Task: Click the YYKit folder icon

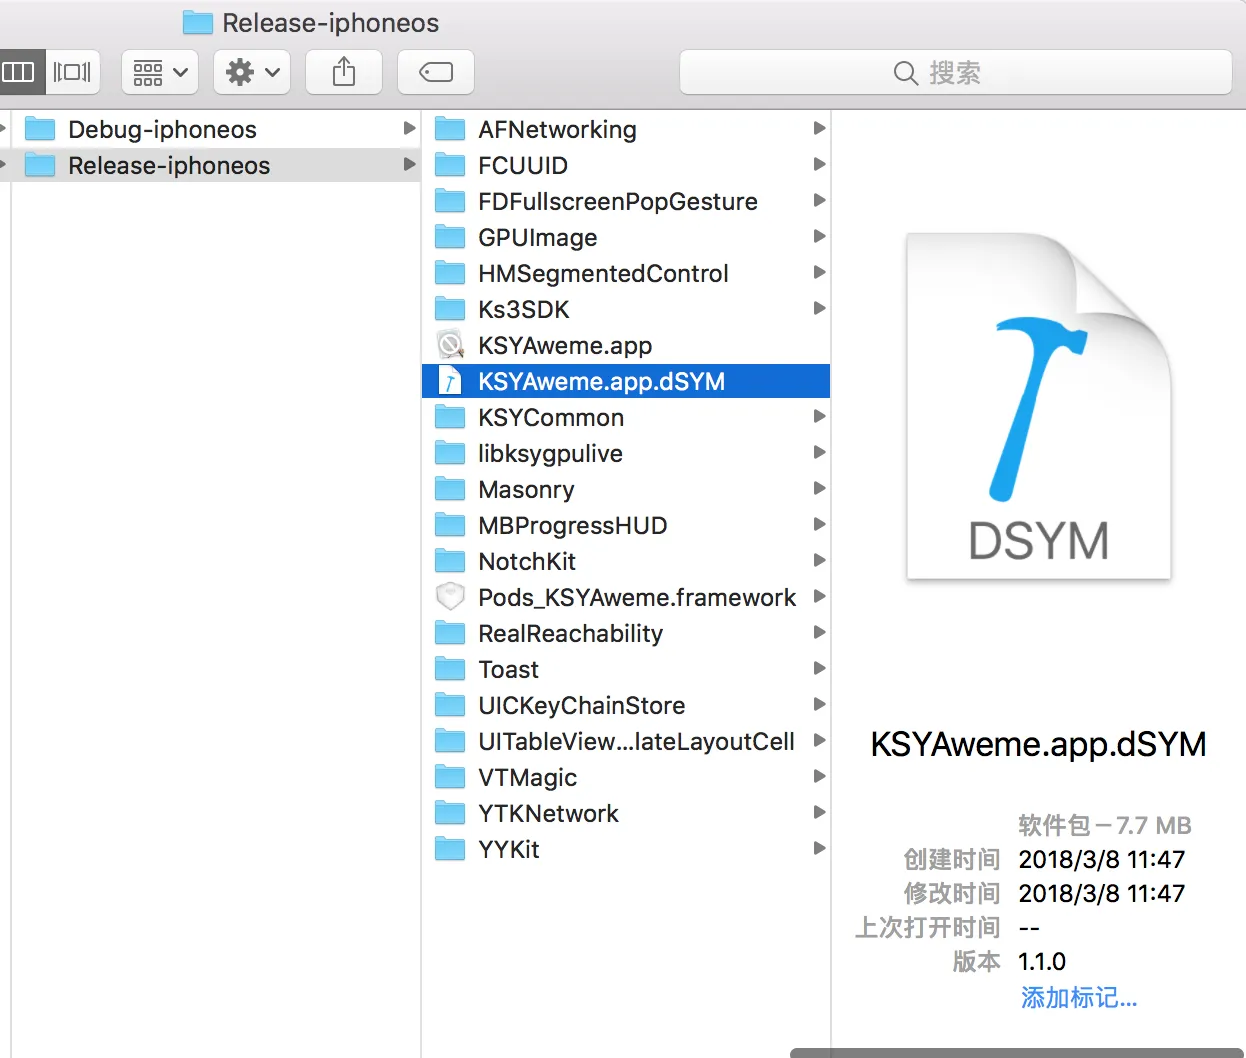Action: point(451,849)
